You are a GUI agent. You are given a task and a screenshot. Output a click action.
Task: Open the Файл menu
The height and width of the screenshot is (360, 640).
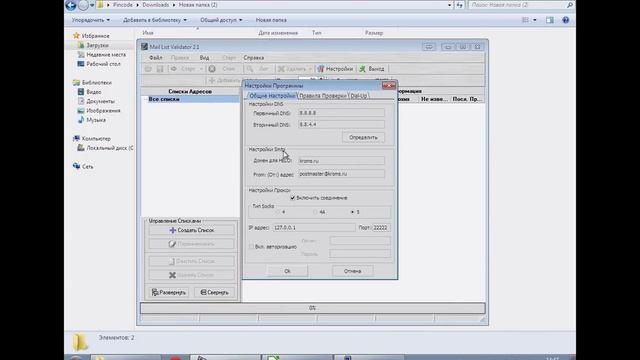pyautogui.click(x=156, y=58)
